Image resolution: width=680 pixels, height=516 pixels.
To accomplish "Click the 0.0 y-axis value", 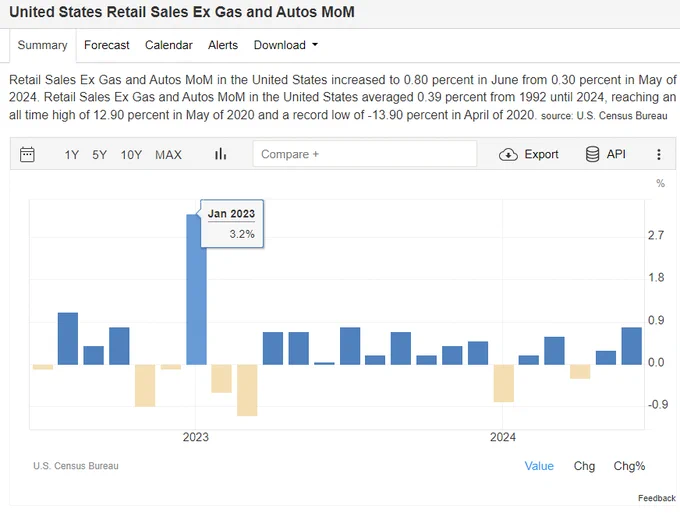I will coord(656,363).
